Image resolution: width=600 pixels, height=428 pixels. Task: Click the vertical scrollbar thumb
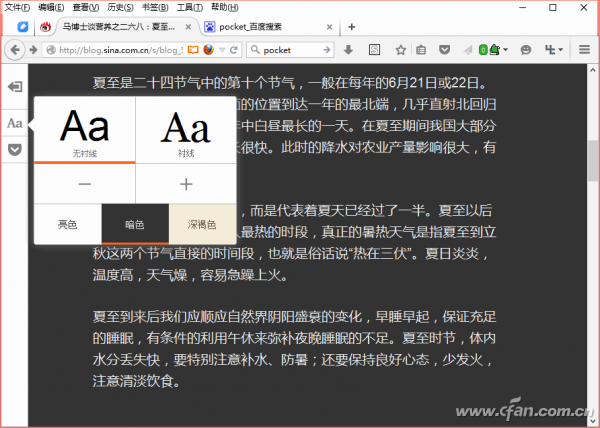click(593, 161)
